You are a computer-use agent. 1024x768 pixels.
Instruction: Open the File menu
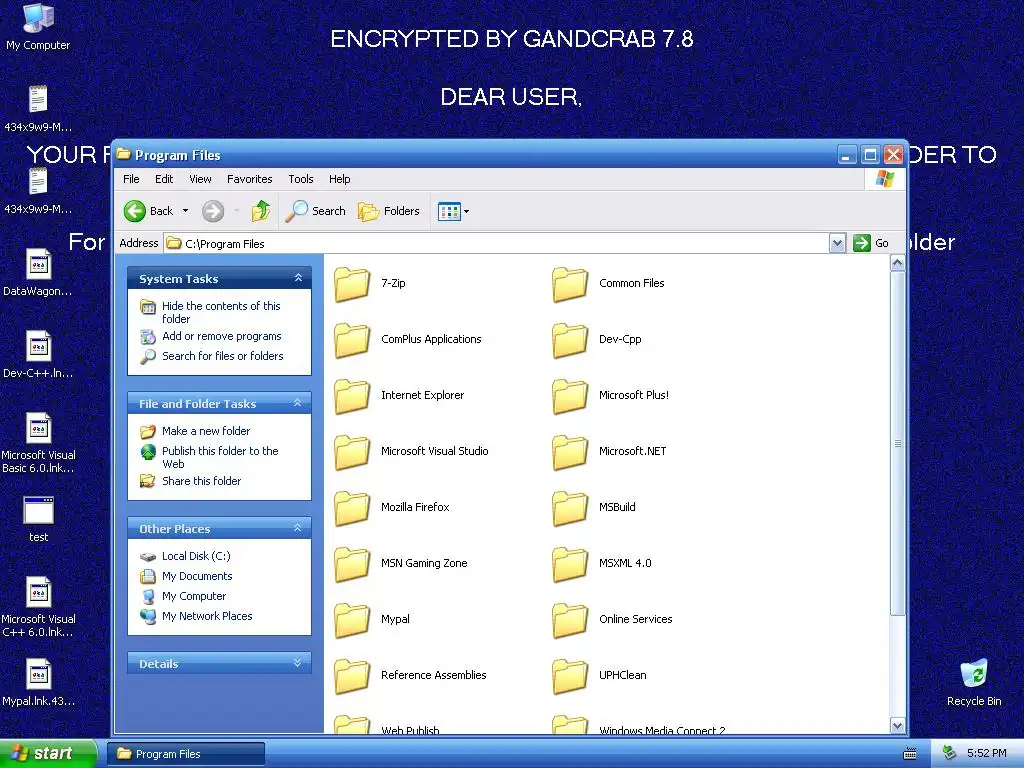pyautogui.click(x=131, y=179)
